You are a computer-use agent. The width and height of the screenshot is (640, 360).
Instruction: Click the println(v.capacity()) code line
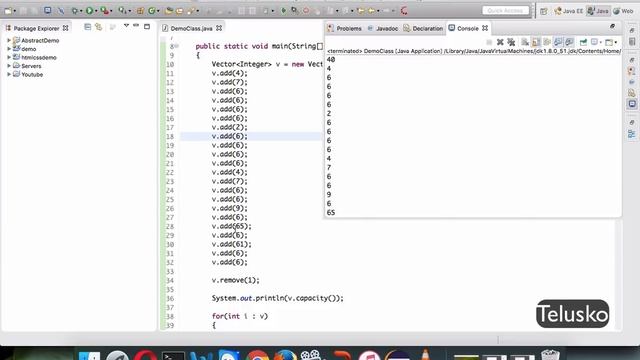278,298
